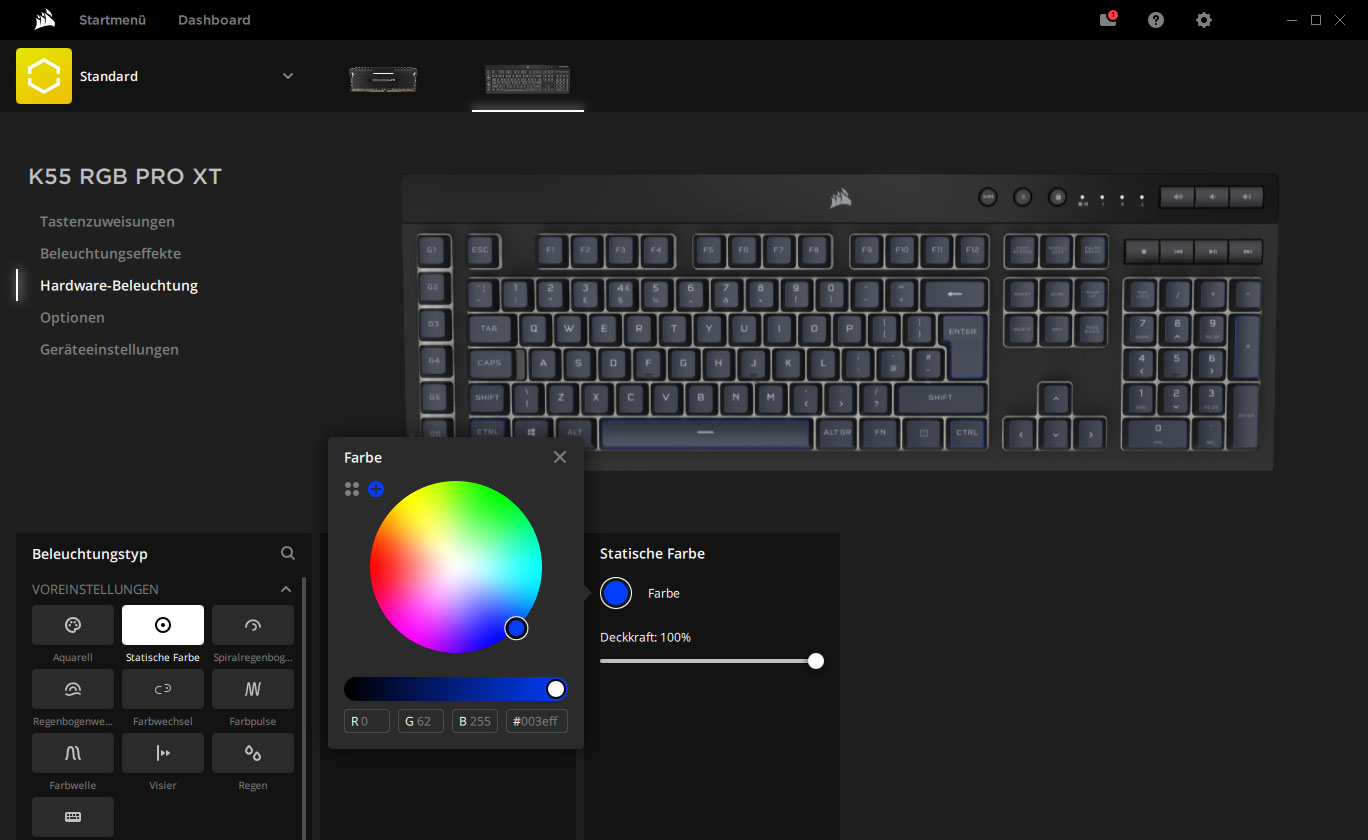This screenshot has width=1368, height=840.
Task: Open notifications icon with red badge
Action: tap(1108, 19)
